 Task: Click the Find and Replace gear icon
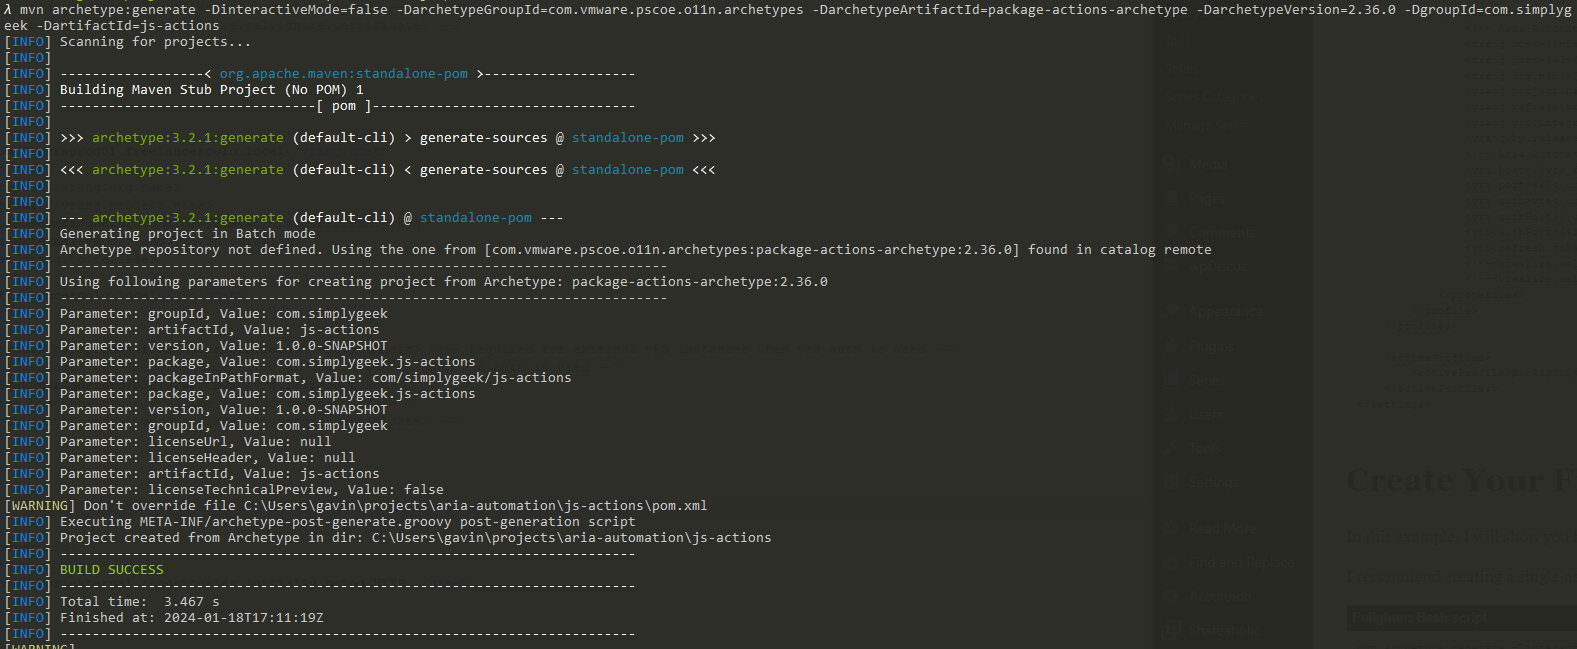click(1171, 562)
